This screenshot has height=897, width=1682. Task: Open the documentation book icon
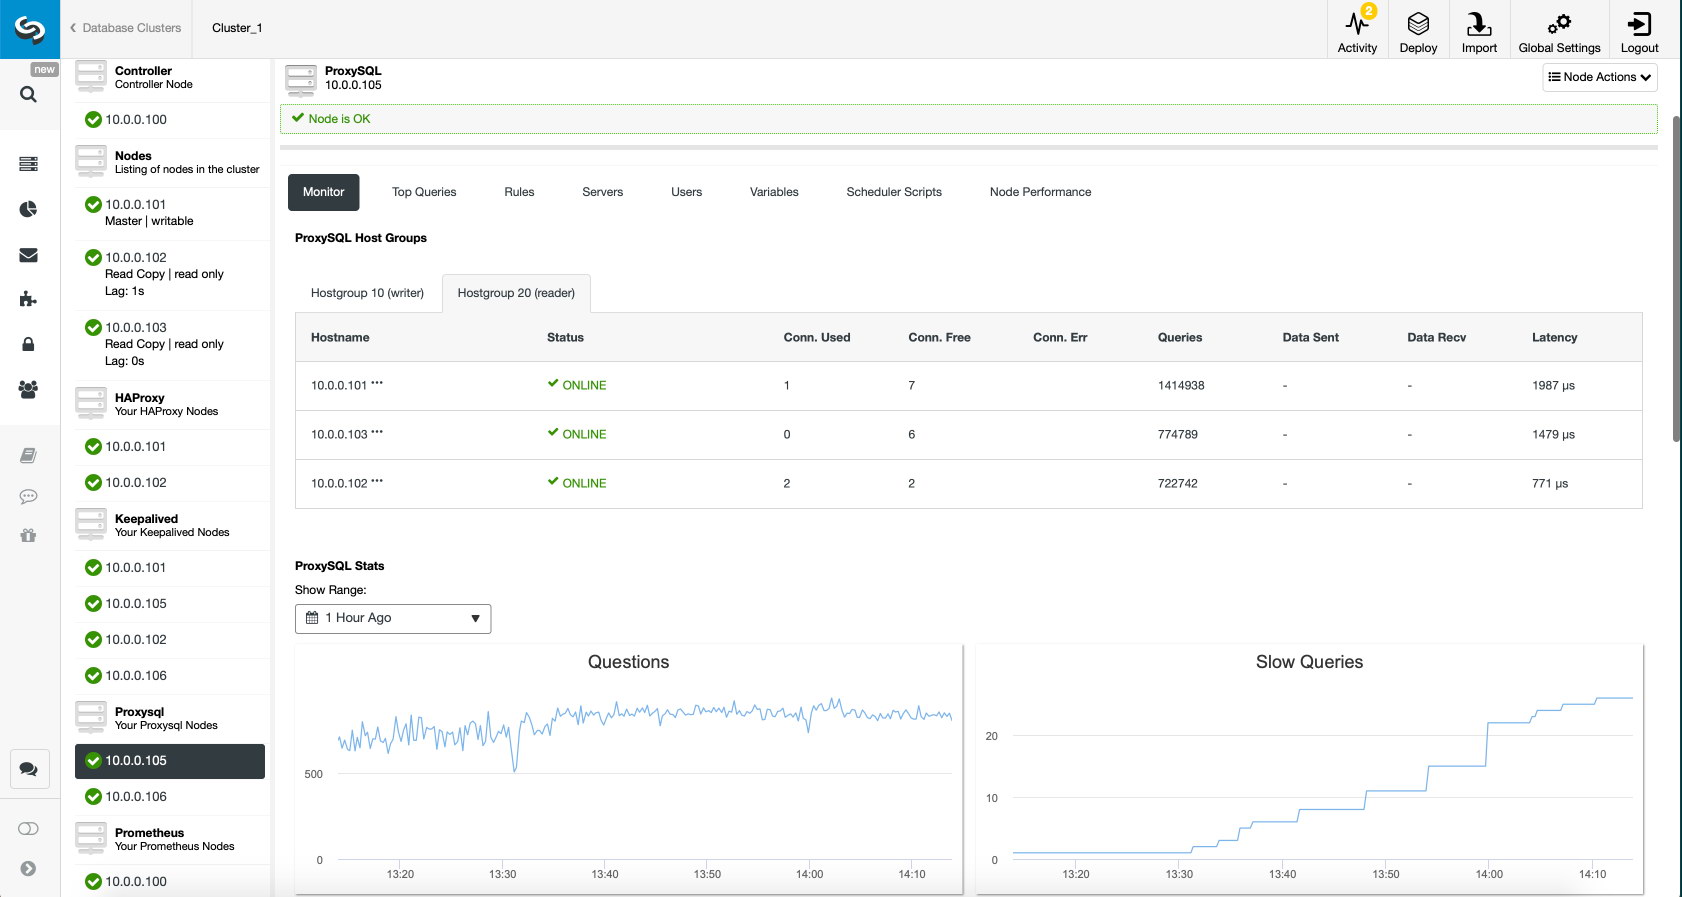[x=28, y=455]
